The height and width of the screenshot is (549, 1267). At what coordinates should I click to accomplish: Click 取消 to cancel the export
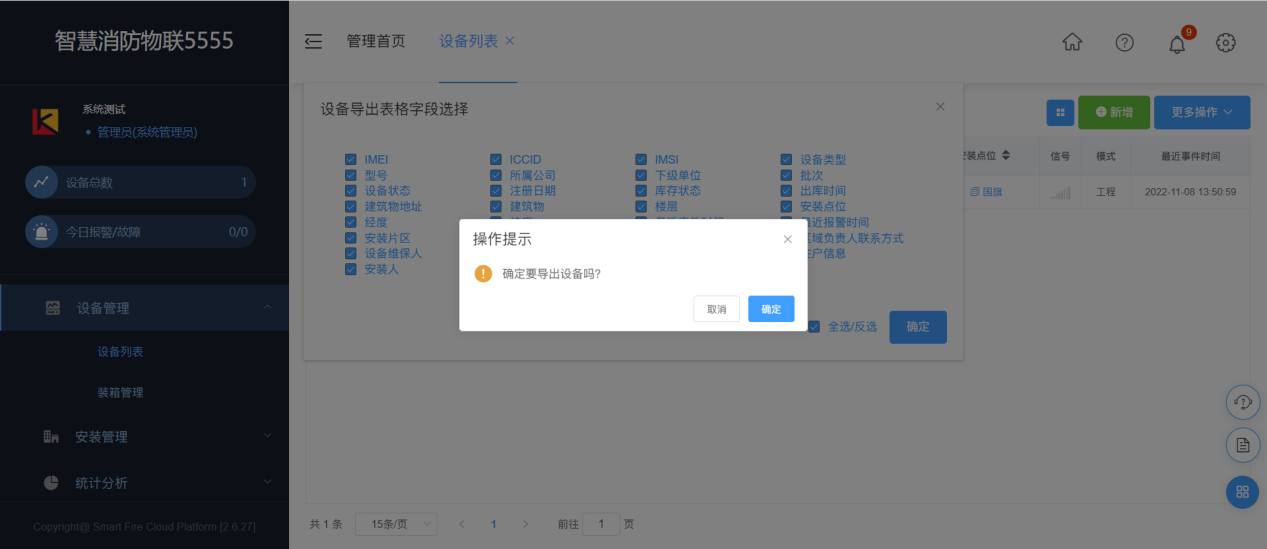716,309
